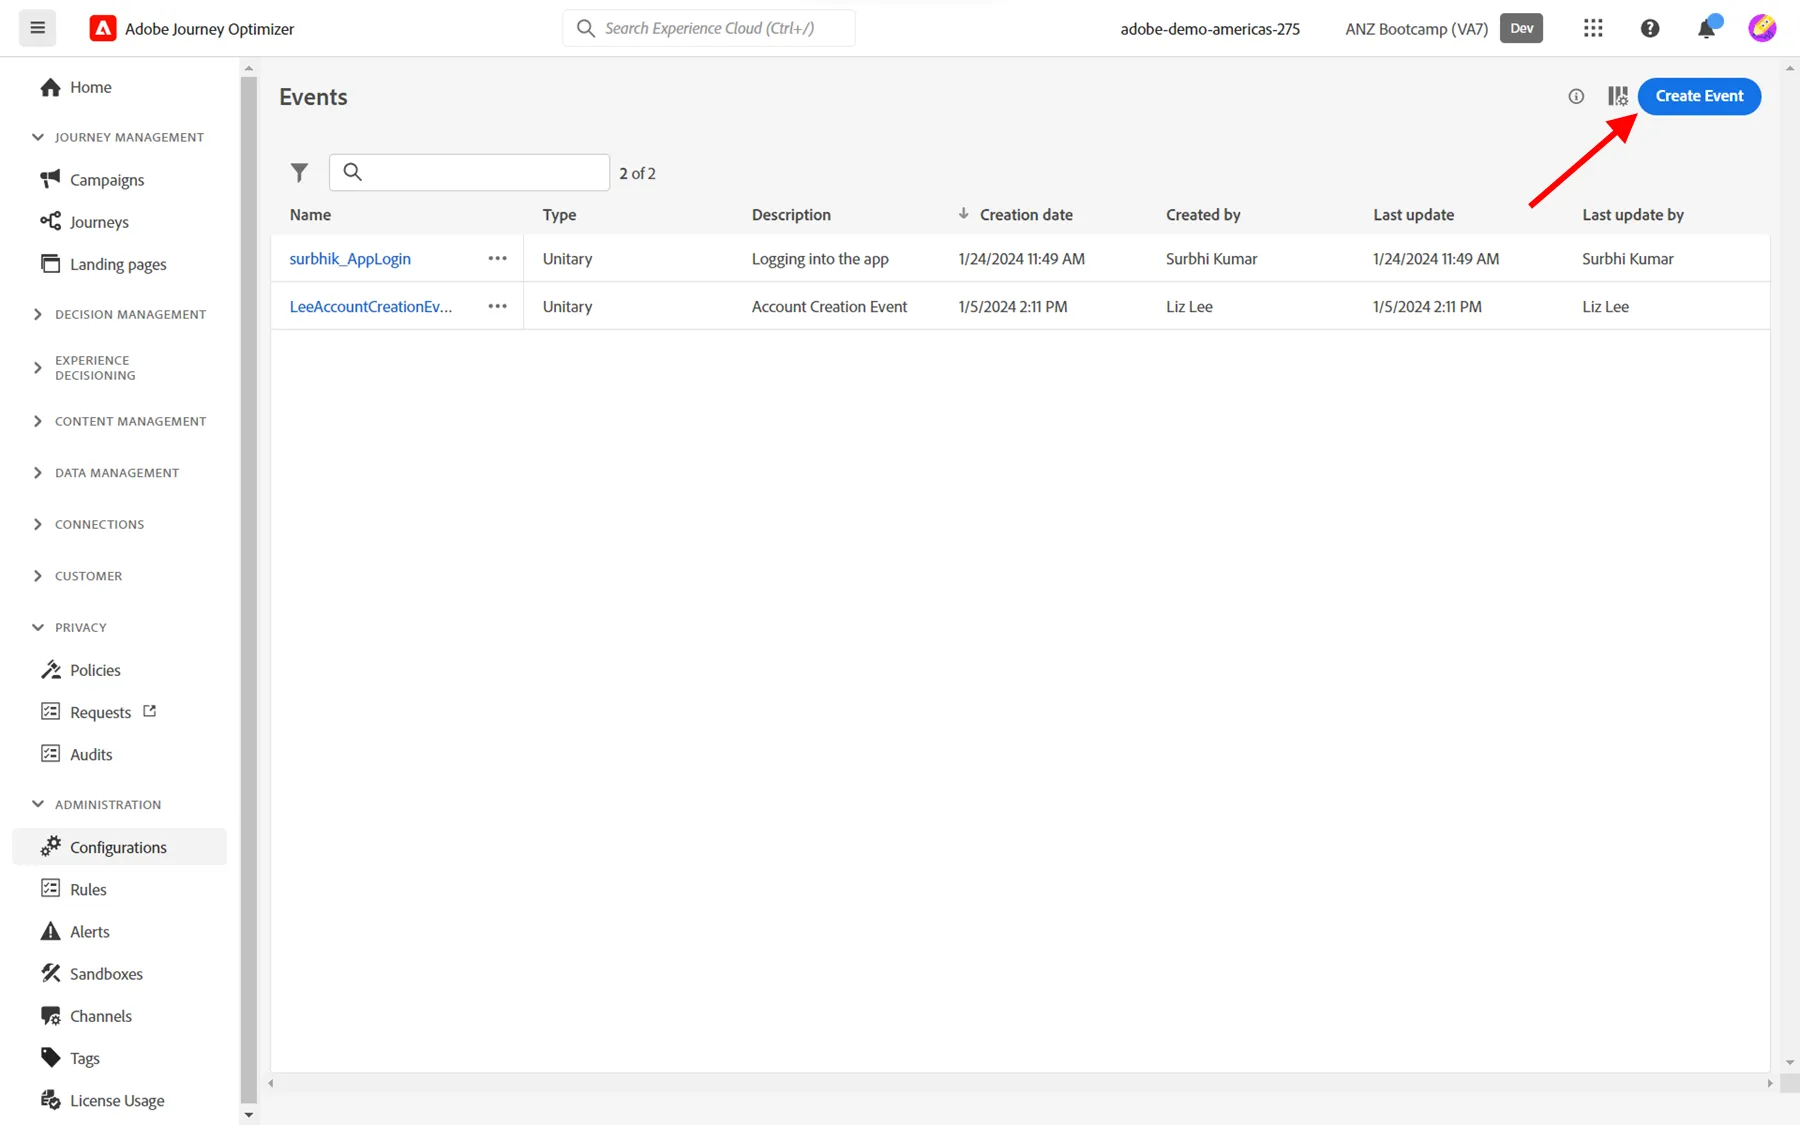Collapse the Privacy section
Viewport: 1800px width, 1125px height.
(x=69, y=627)
